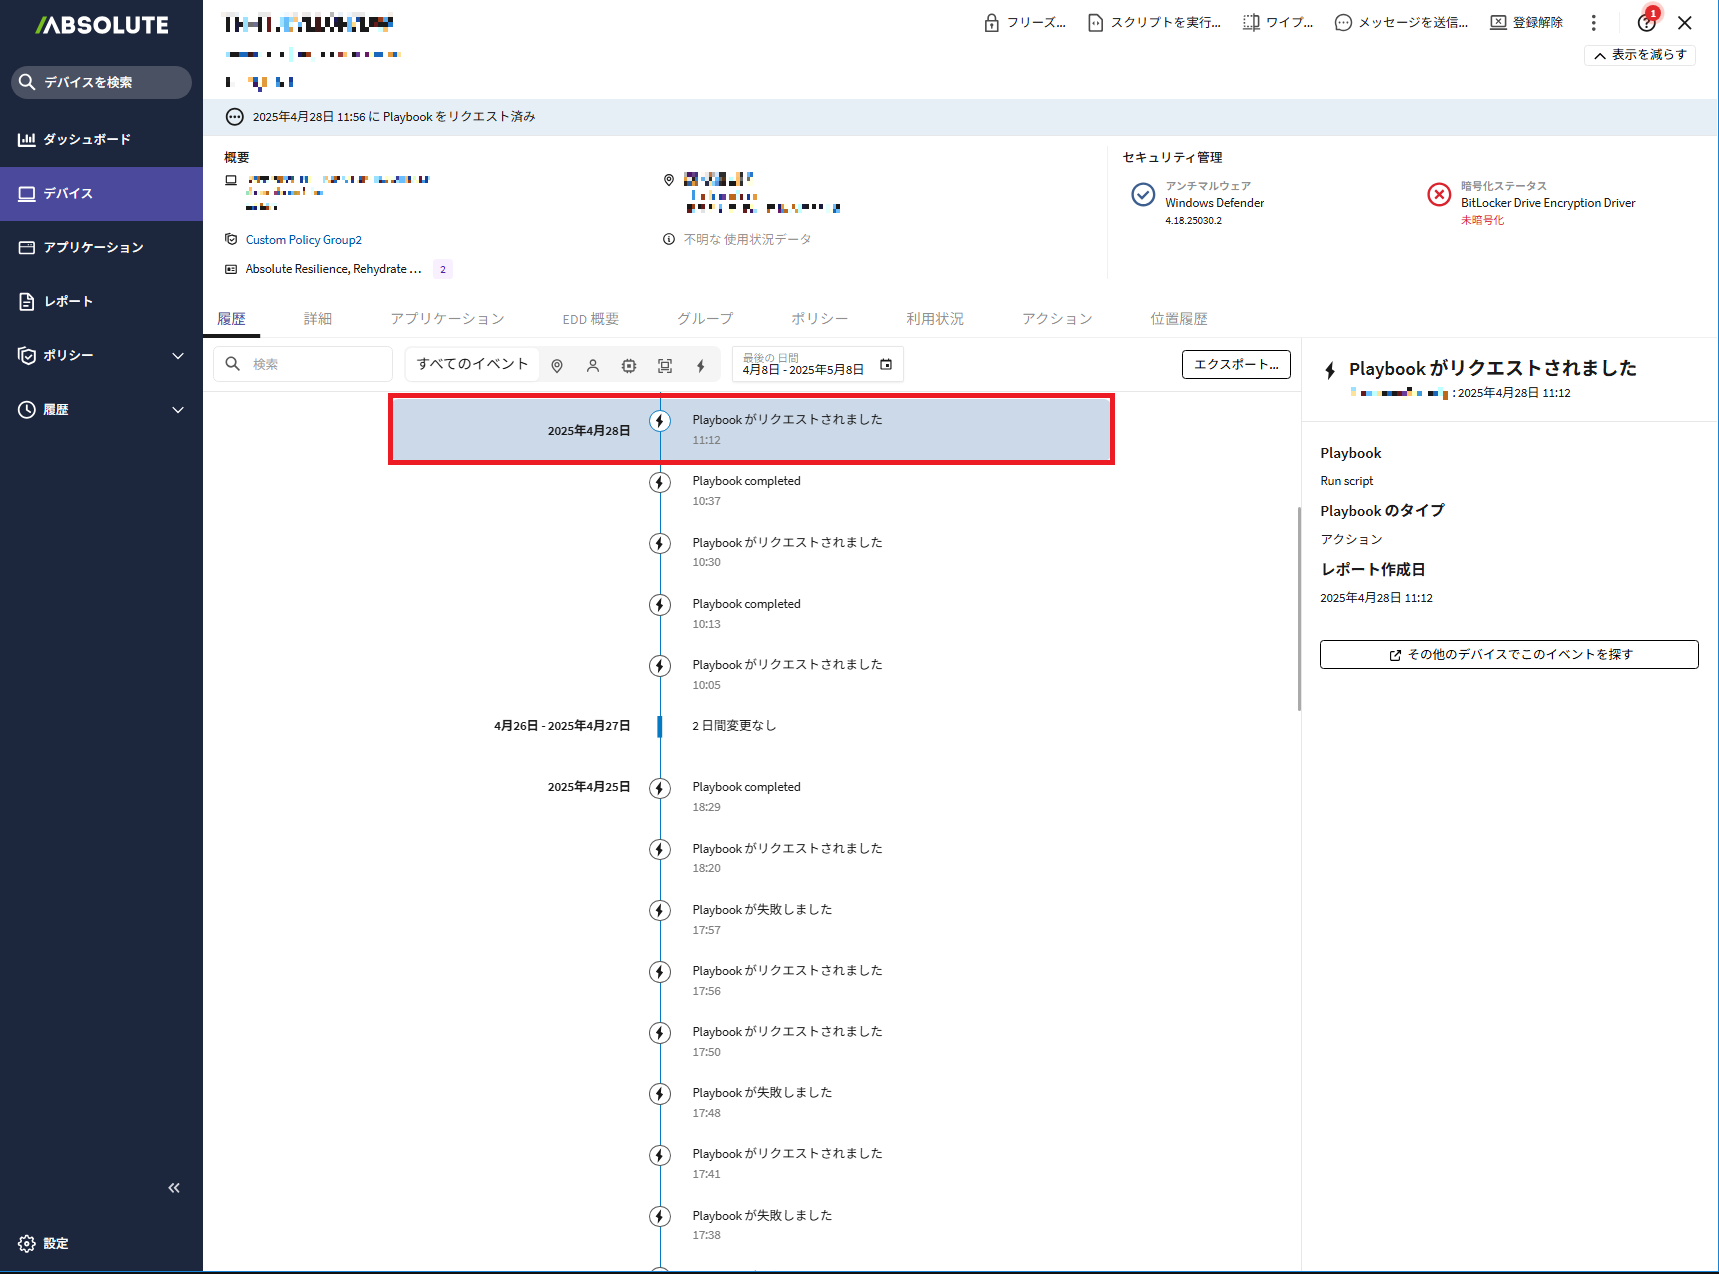Toggle the software scan filter icon
This screenshot has width=1719, height=1274.
[665, 366]
